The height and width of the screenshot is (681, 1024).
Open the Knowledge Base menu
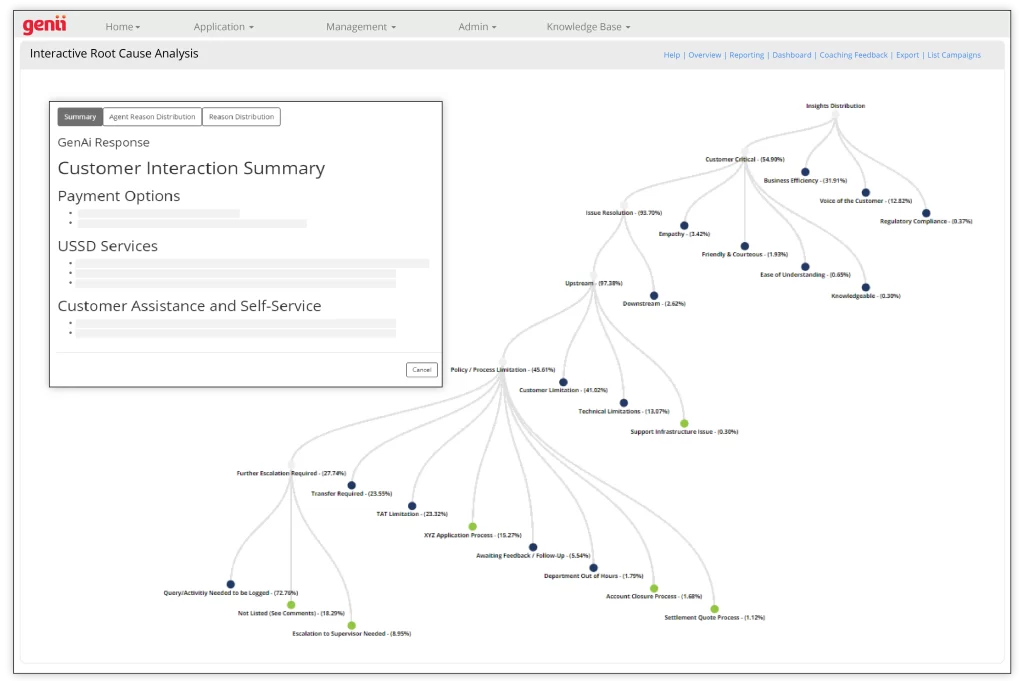pos(588,27)
